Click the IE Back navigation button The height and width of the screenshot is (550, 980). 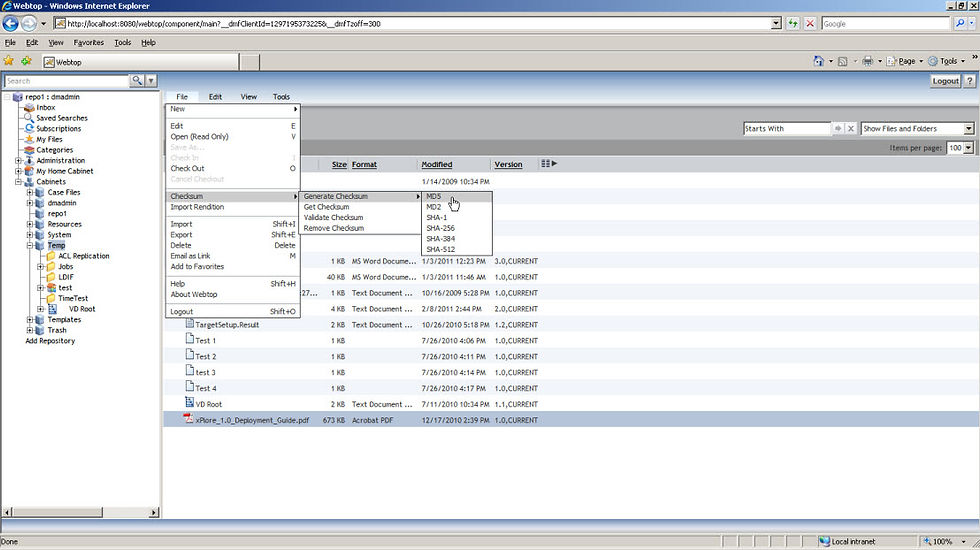(x=11, y=24)
